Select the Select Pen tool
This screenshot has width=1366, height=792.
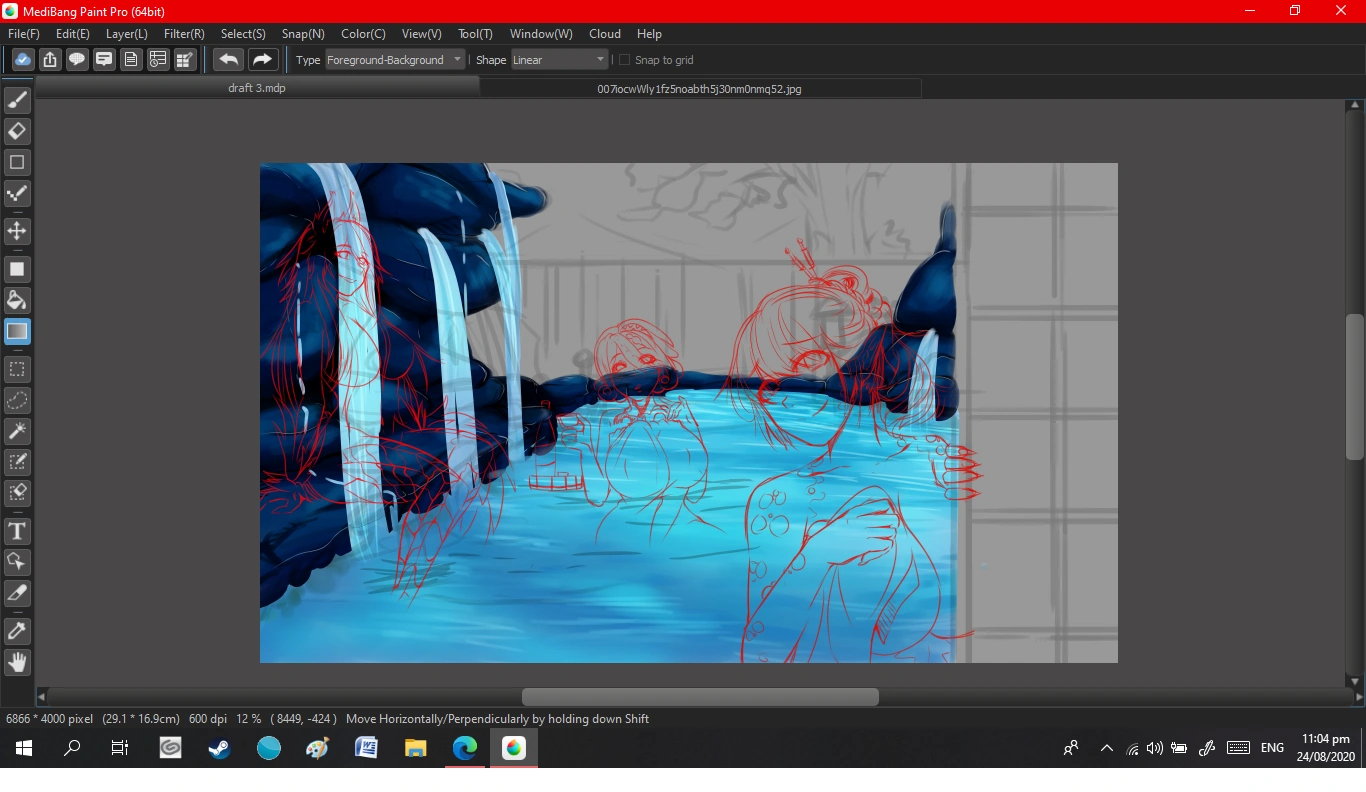coord(17,462)
